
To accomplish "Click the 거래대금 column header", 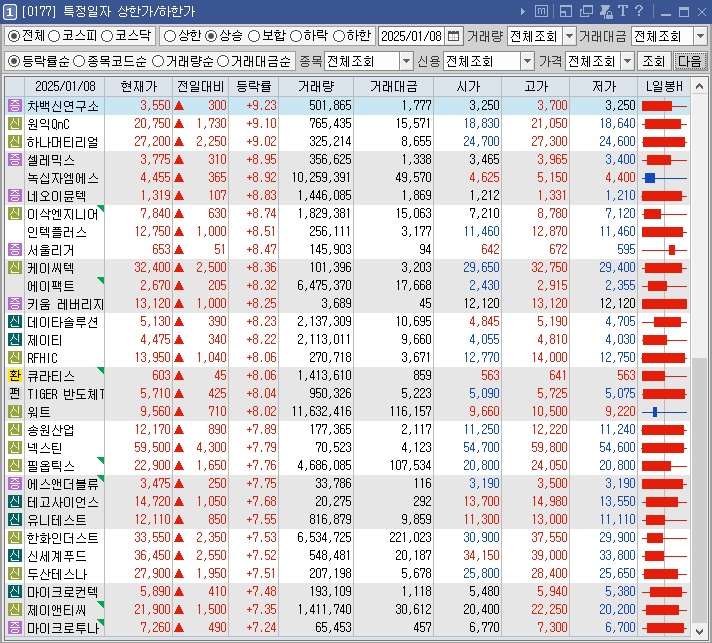I will point(393,86).
